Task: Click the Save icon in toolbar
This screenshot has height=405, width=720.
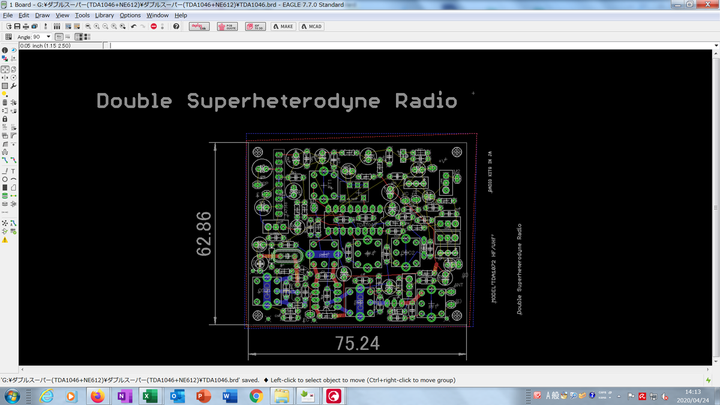Action: 18,26
